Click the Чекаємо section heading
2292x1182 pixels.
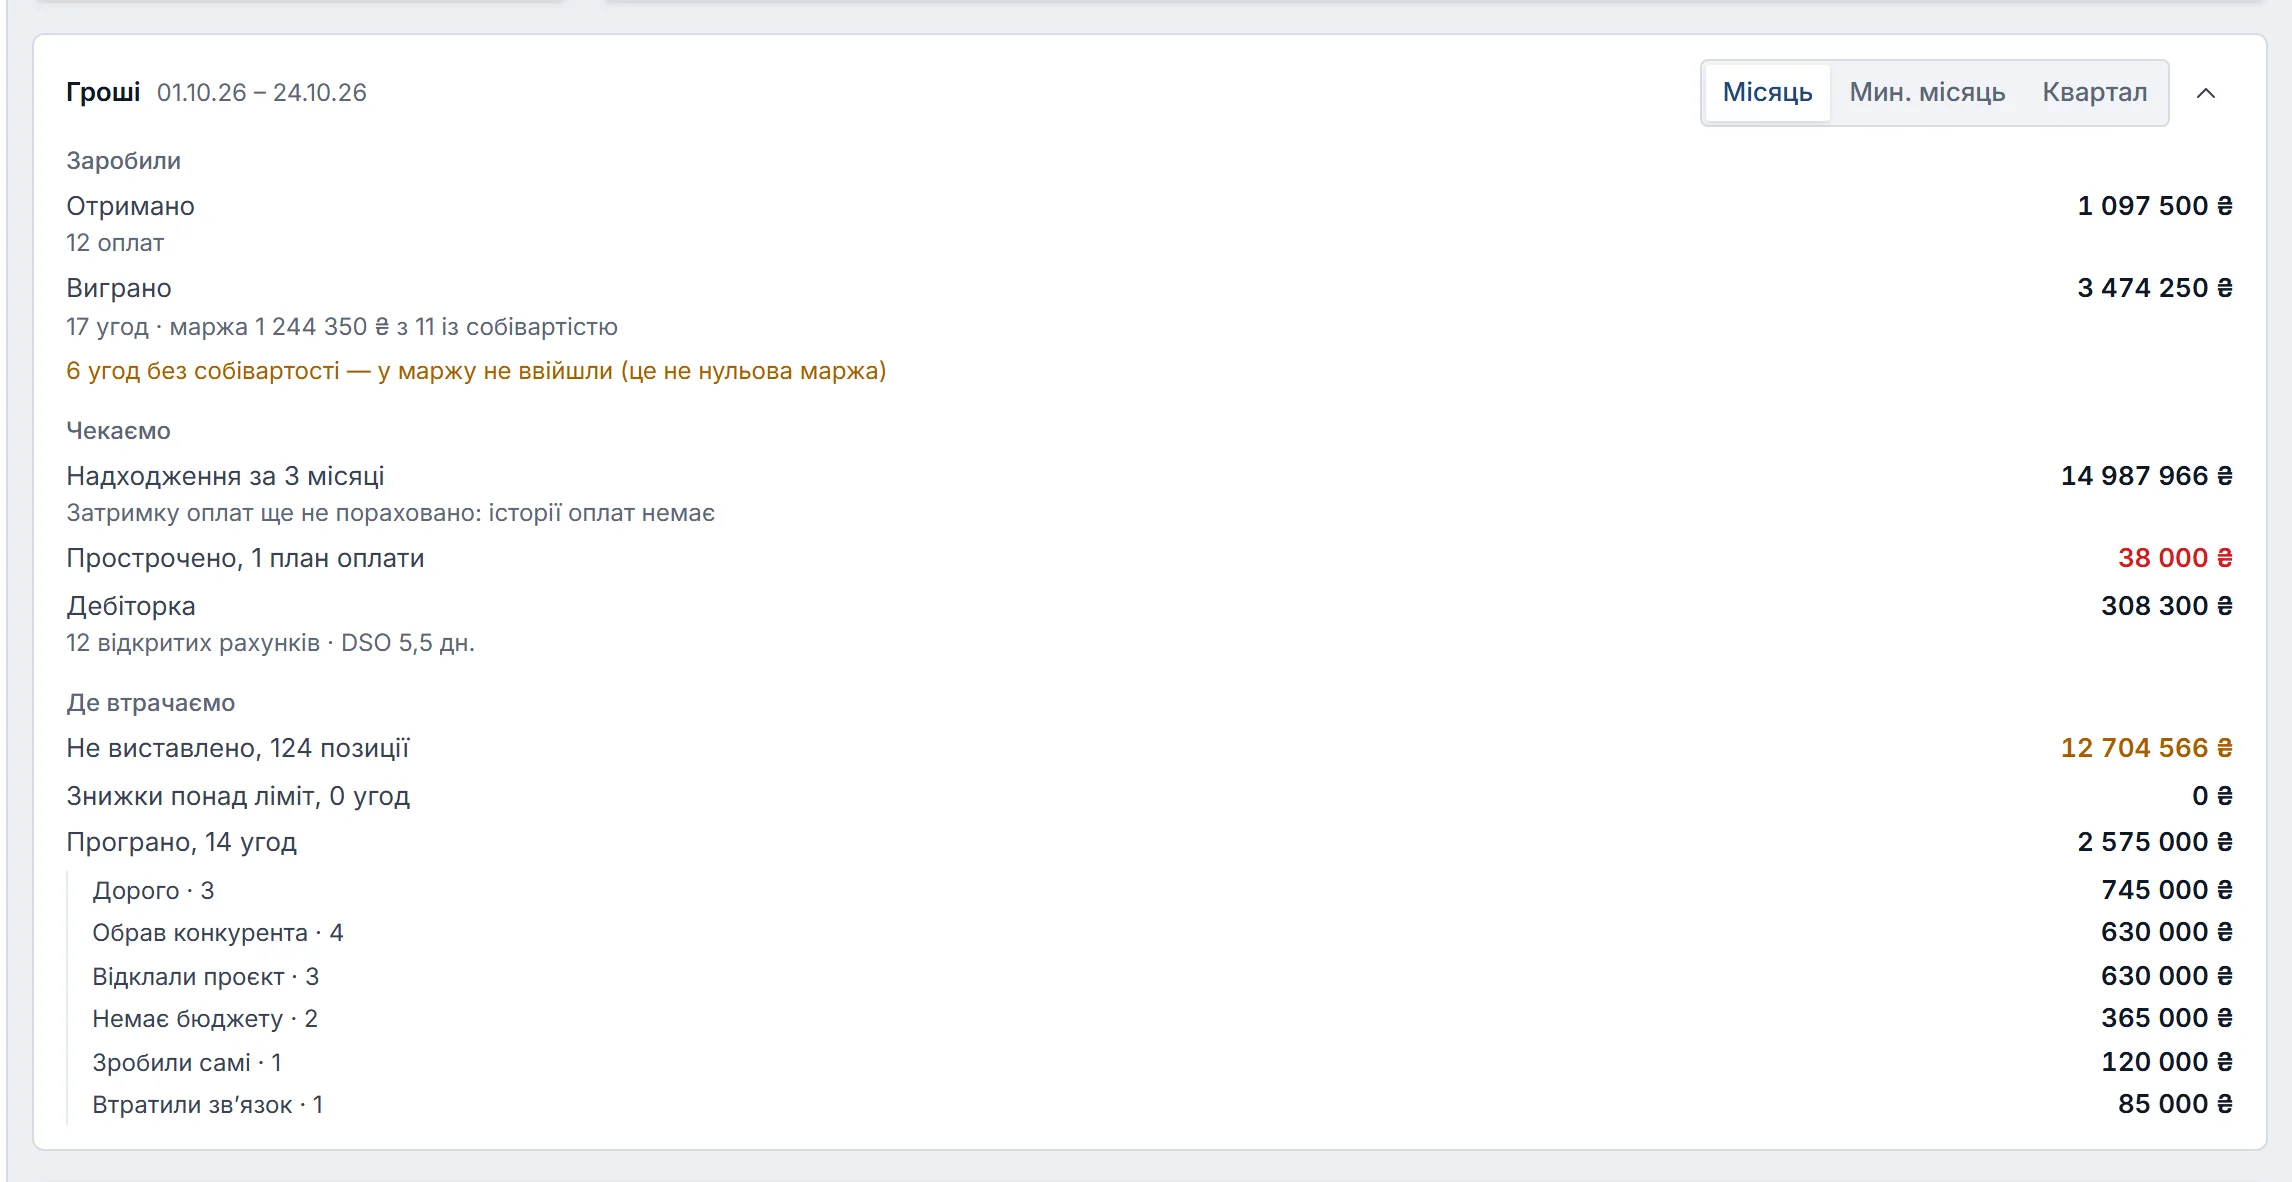pos(118,431)
